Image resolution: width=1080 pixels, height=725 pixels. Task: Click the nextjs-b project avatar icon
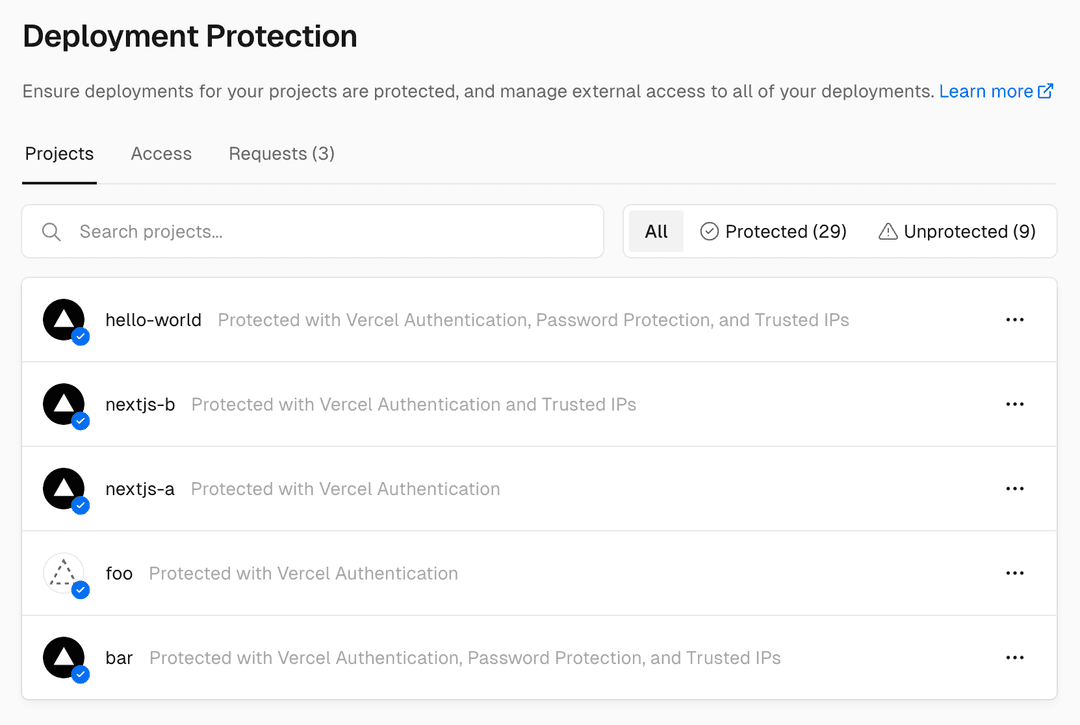(x=63, y=403)
